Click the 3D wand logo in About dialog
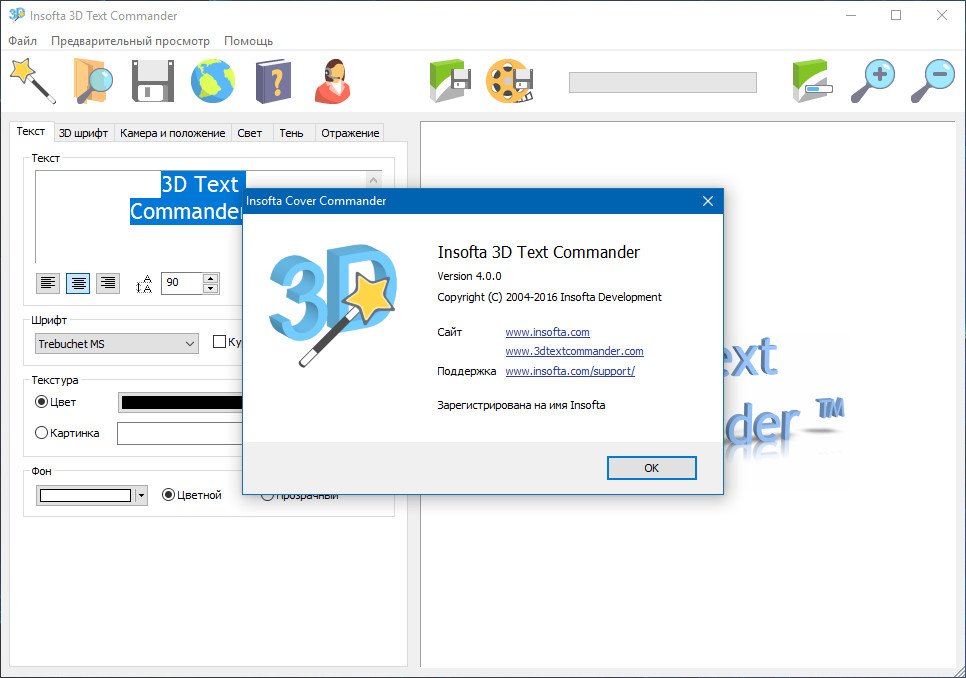Viewport: 966px width, 678px height. coord(333,304)
